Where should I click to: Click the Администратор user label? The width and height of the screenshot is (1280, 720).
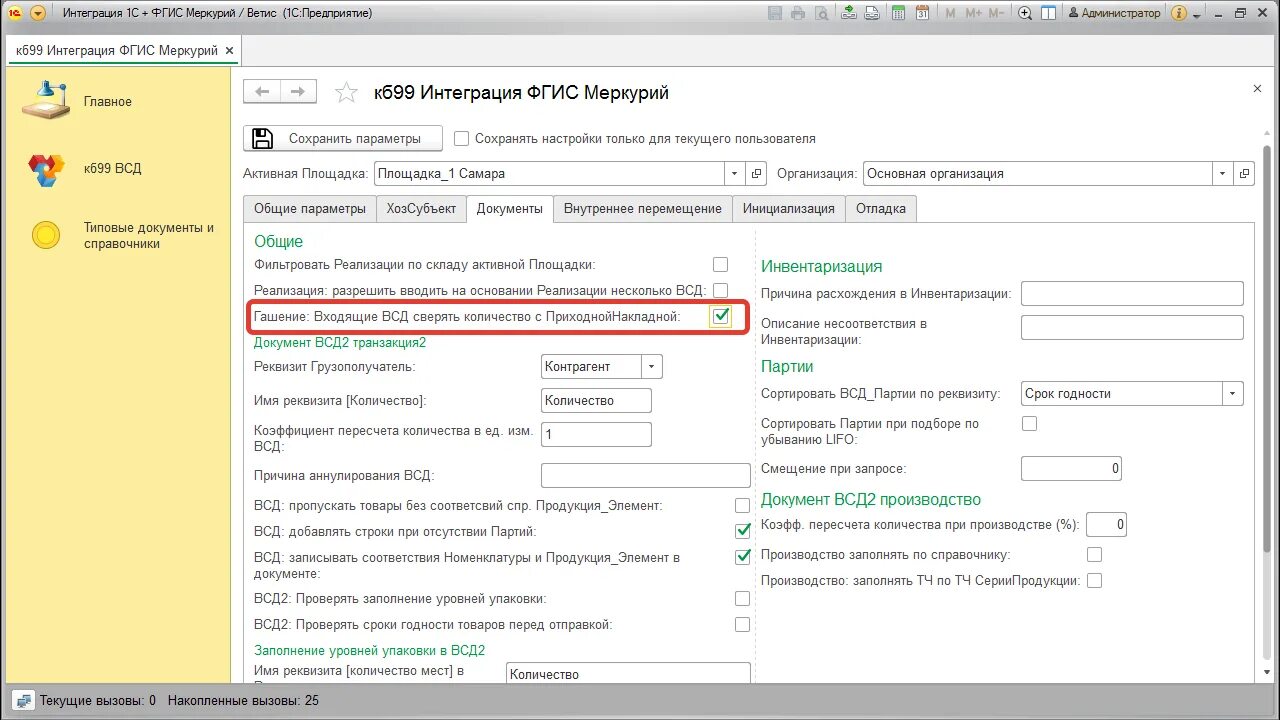(x=1115, y=13)
